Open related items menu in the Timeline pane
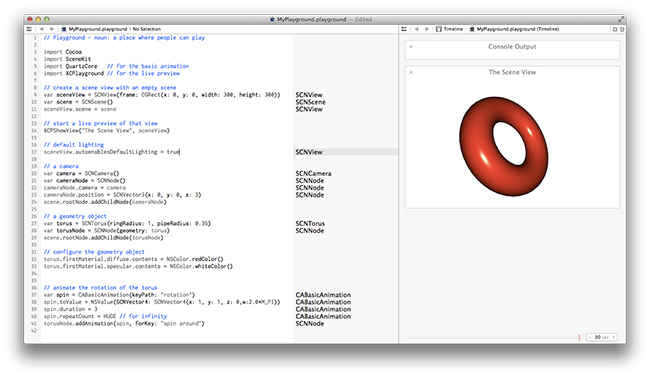The height and width of the screenshot is (377, 650). click(404, 29)
